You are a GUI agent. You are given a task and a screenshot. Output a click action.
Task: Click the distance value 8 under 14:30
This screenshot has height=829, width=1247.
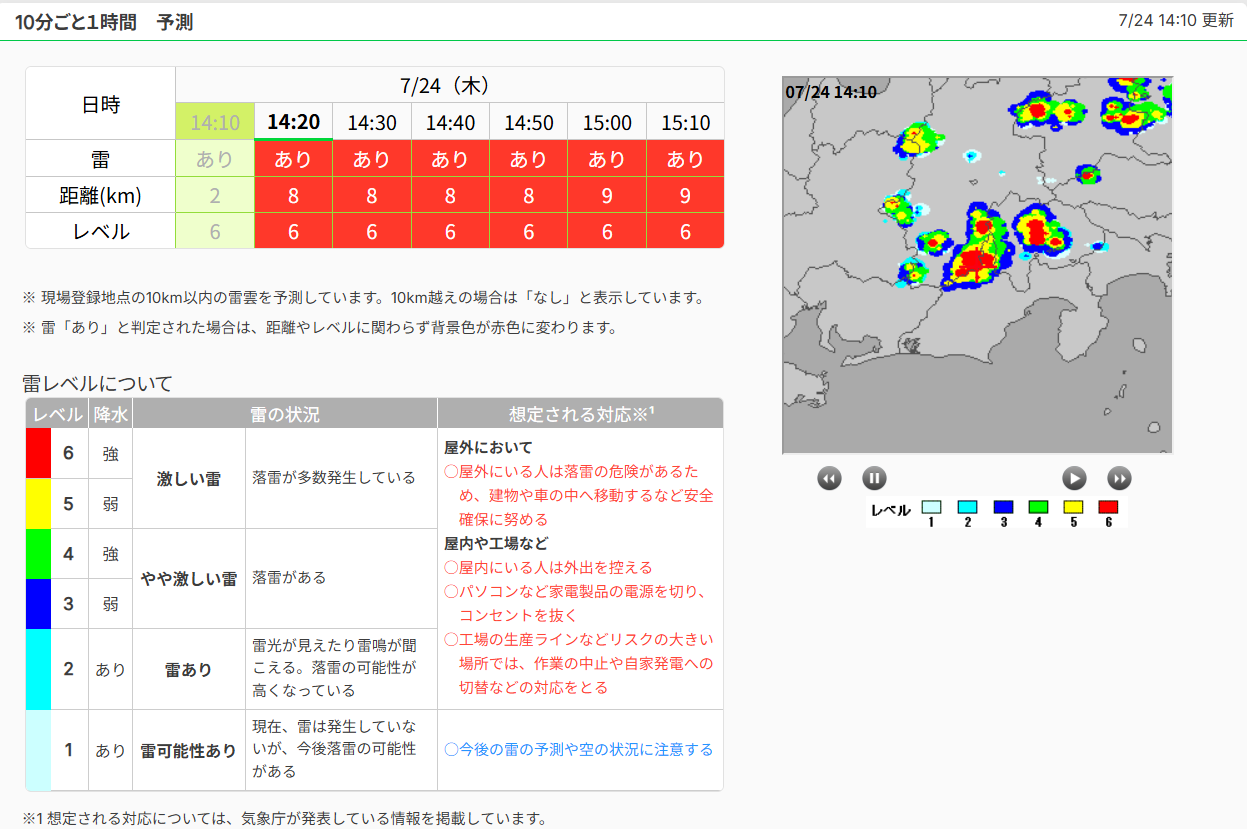click(x=372, y=196)
